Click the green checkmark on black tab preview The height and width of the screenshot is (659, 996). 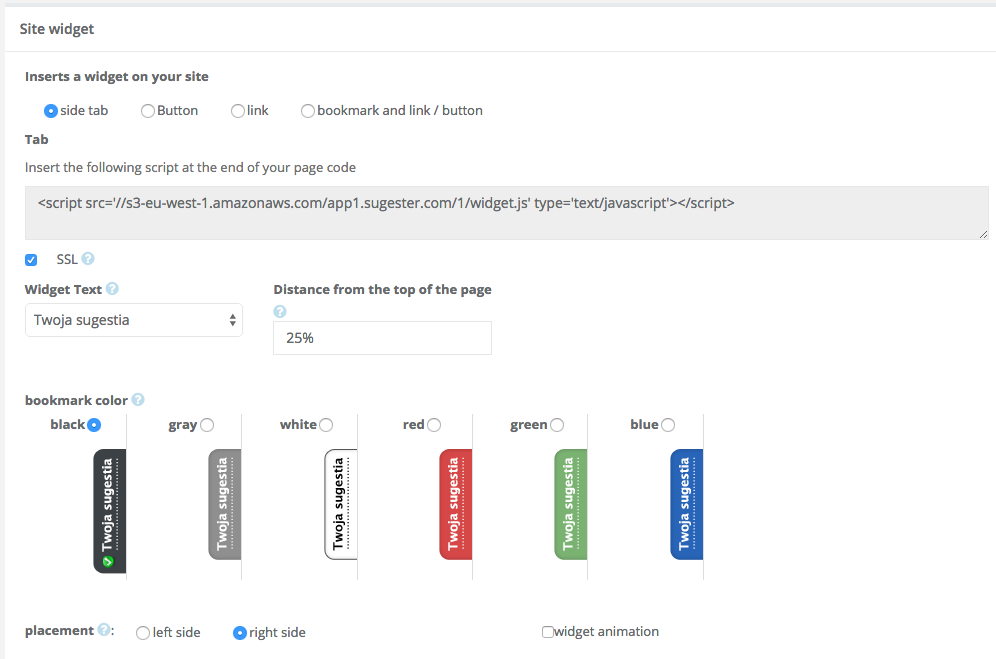point(110,563)
